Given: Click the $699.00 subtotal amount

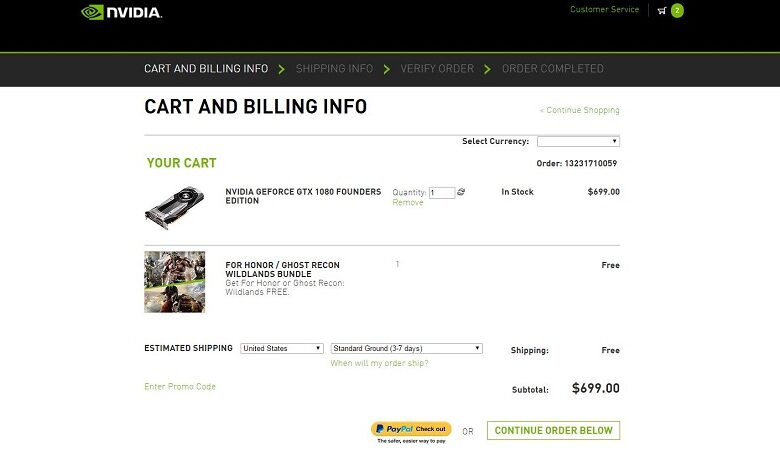Looking at the screenshot, I should 596,388.
